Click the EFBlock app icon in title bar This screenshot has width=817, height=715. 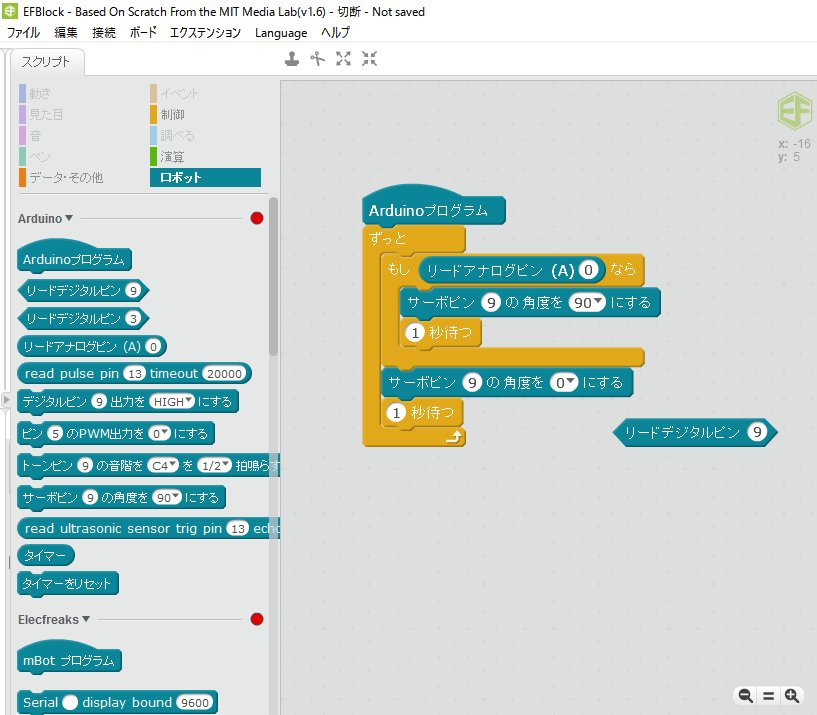pyautogui.click(x=10, y=11)
